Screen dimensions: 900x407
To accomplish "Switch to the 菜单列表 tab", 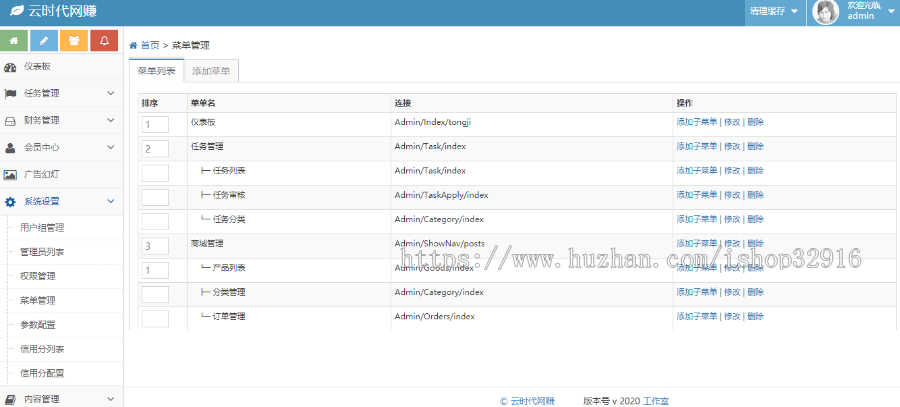I will click(x=157, y=71).
